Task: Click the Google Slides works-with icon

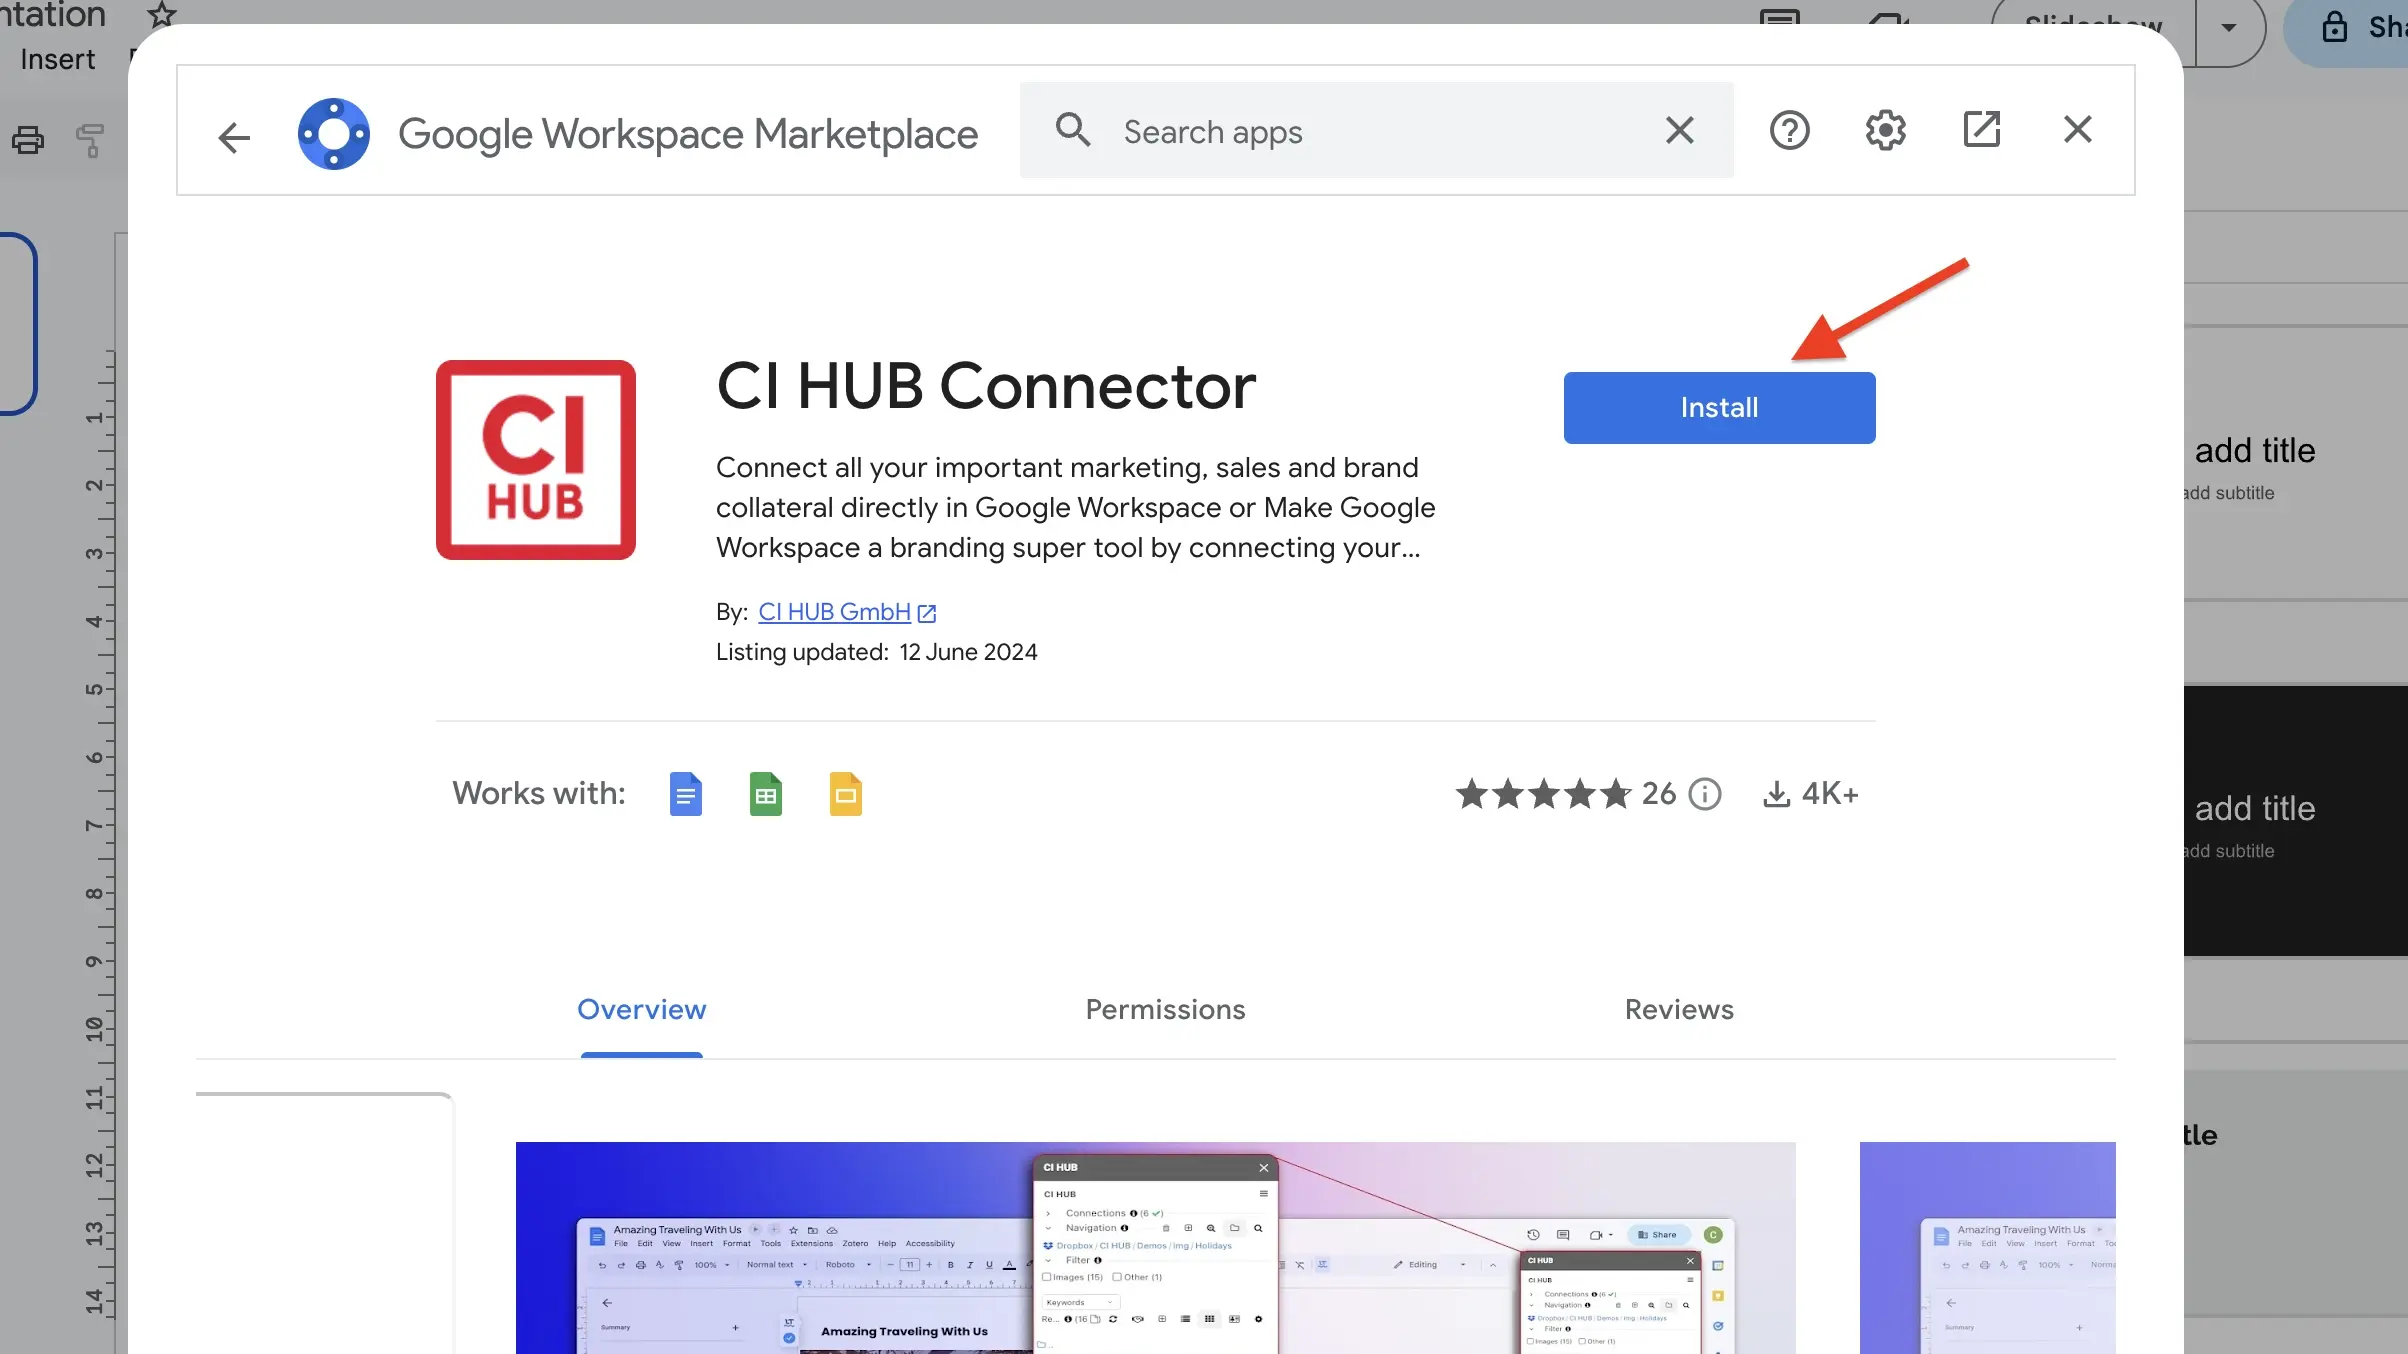Action: click(x=846, y=794)
